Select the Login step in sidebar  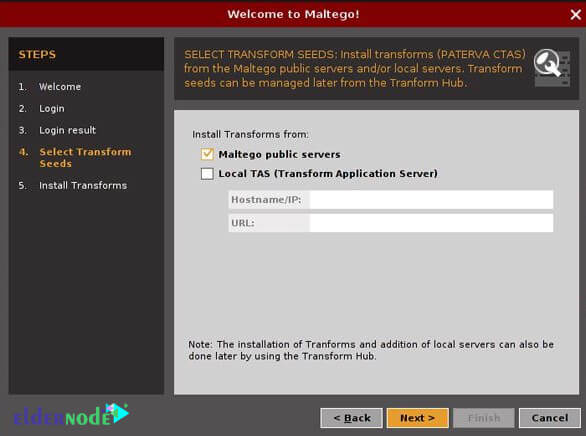tap(52, 109)
